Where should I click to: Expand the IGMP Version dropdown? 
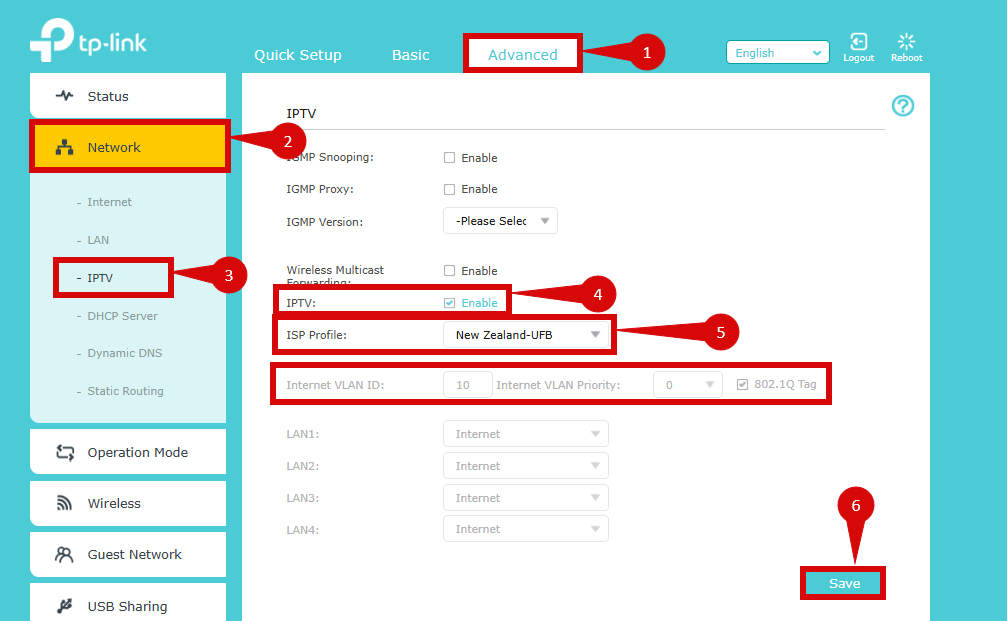click(500, 221)
